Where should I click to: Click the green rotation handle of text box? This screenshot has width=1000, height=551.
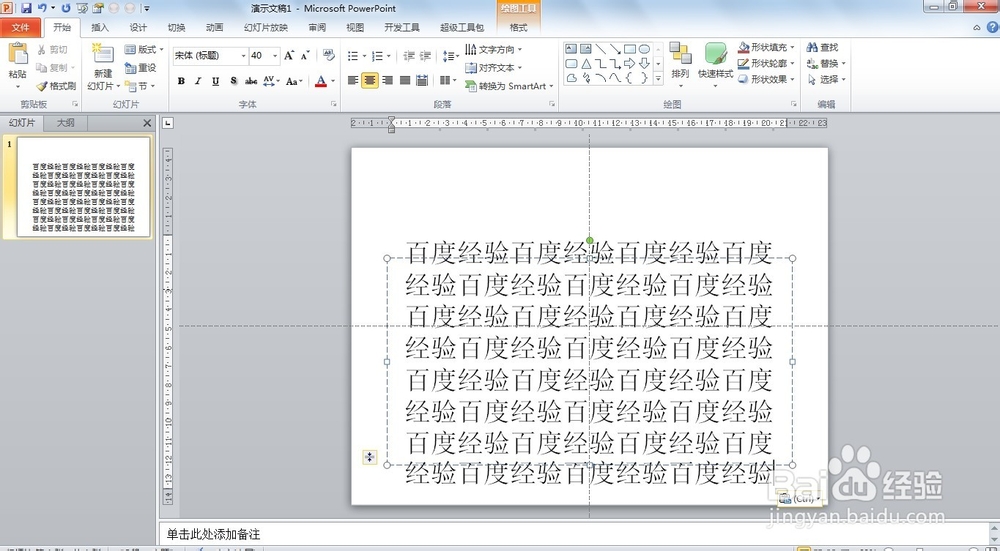pyautogui.click(x=589, y=240)
